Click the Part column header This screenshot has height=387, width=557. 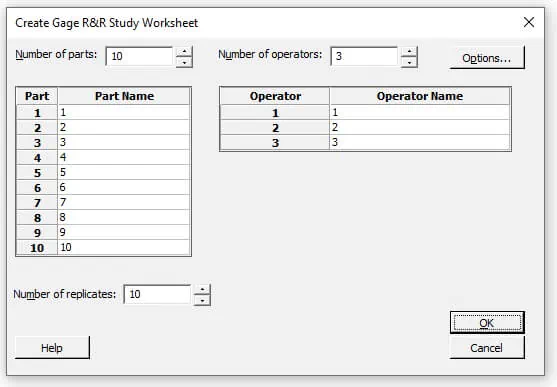tap(37, 96)
